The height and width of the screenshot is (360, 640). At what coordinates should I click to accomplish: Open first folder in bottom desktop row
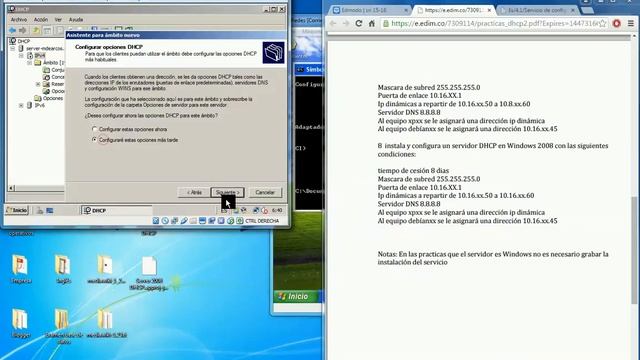20,319
